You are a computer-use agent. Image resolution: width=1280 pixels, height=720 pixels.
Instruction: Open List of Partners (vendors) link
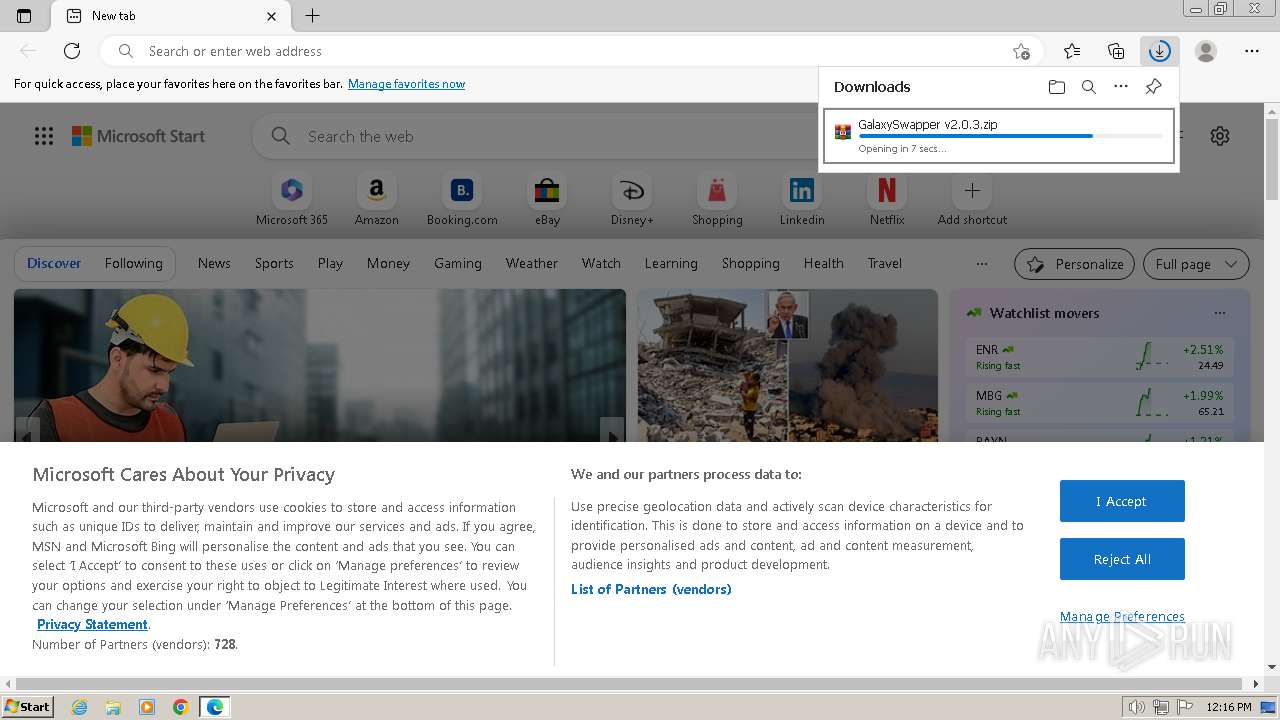[x=651, y=589]
